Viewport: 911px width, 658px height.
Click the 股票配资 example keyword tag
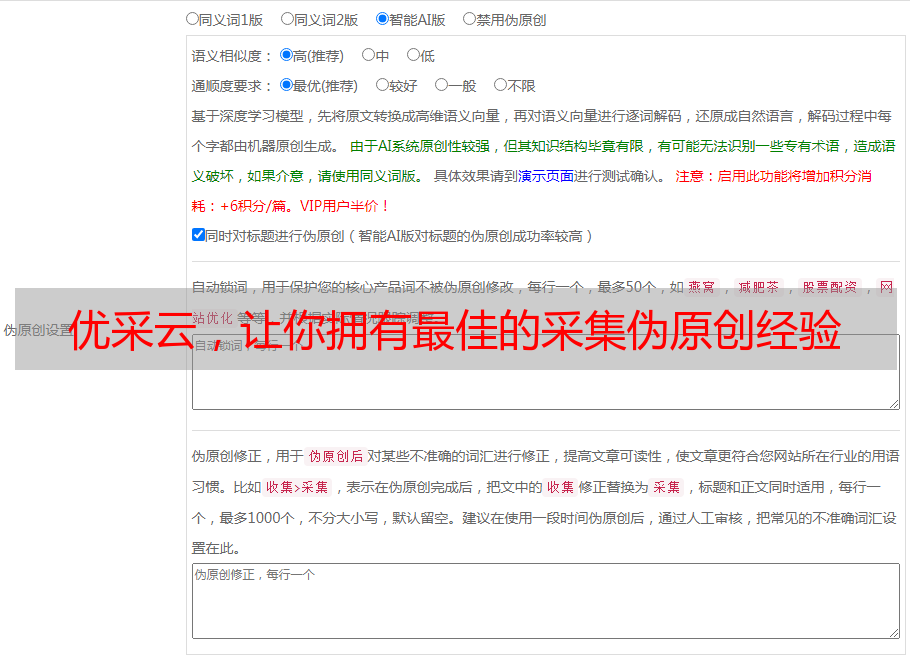point(830,287)
